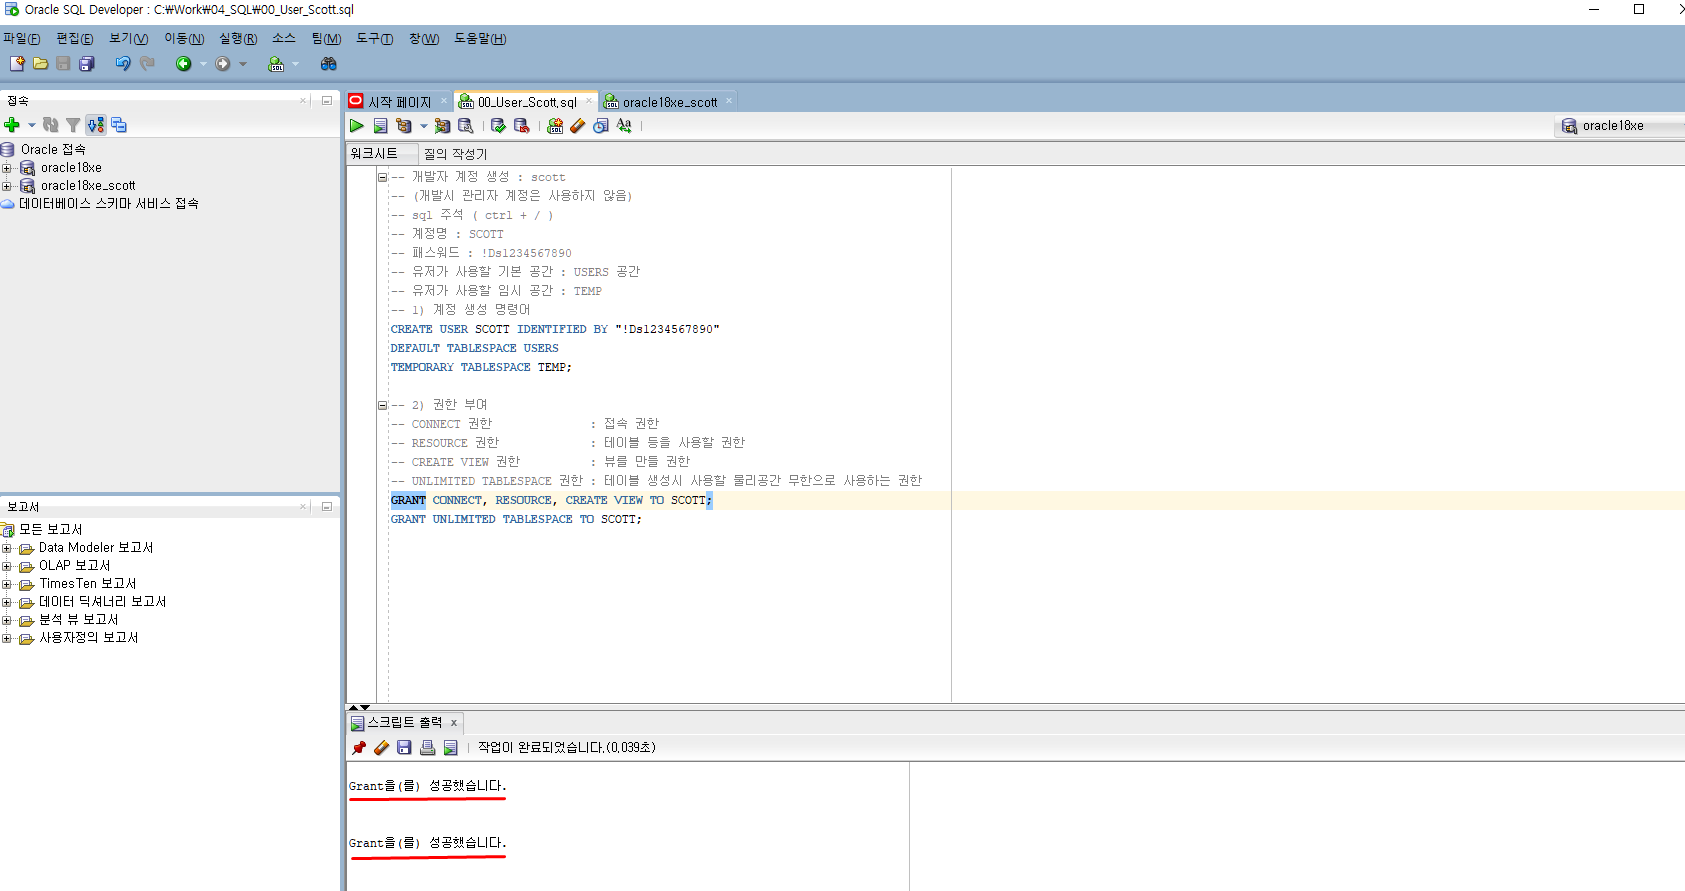The image size is (1685, 891).
Task: Open SQL worksheet icon in main toolbar
Action: (x=276, y=64)
